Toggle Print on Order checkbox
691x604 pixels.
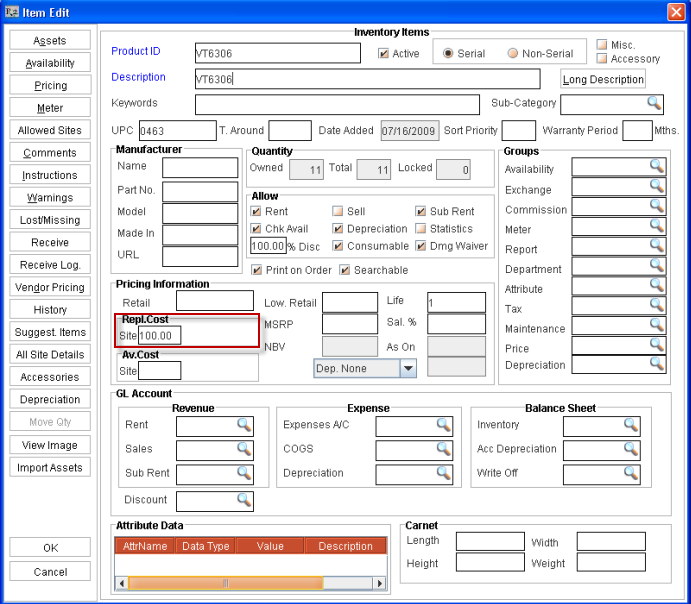pyautogui.click(x=256, y=270)
